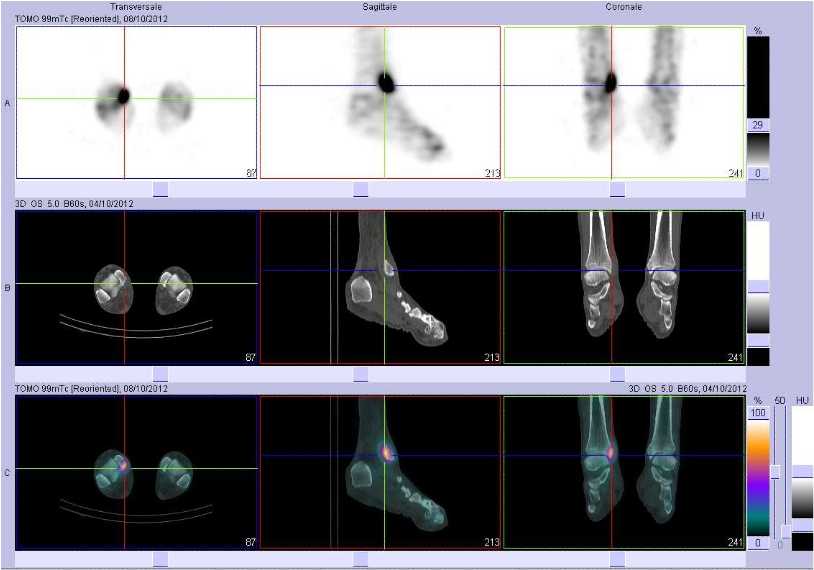
Task: Click the row B HU grayscale gradient bar
Action: tap(758, 314)
